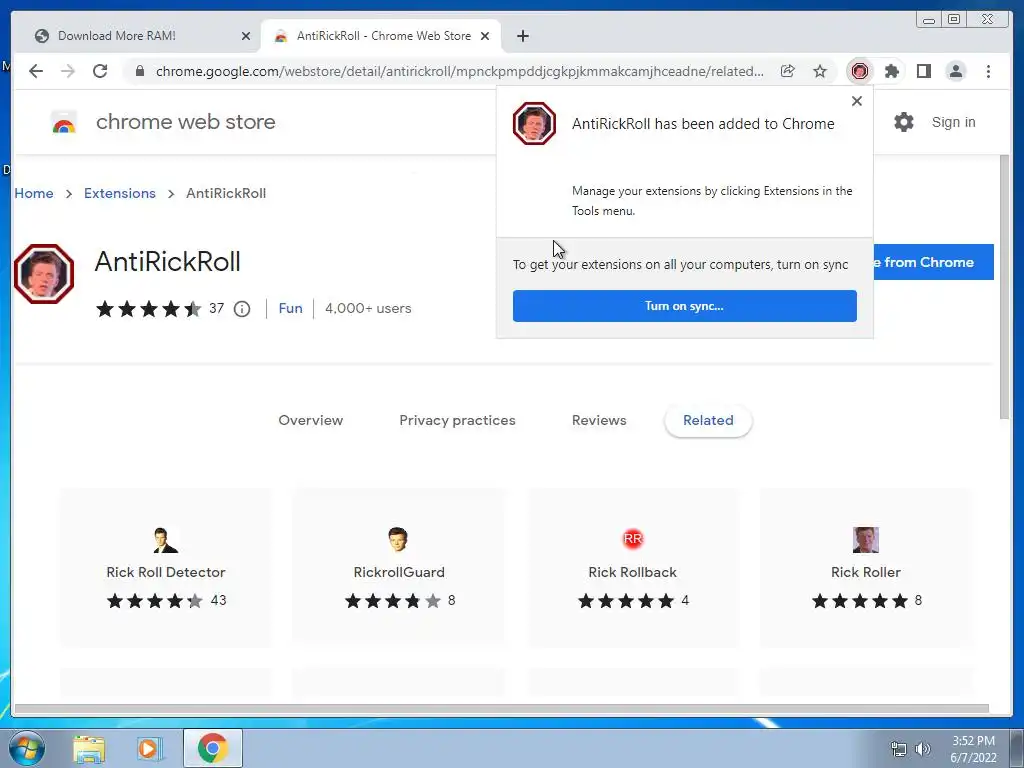Open the Extensions breadcrumb link
The image size is (1024, 768).
pyautogui.click(x=120, y=193)
